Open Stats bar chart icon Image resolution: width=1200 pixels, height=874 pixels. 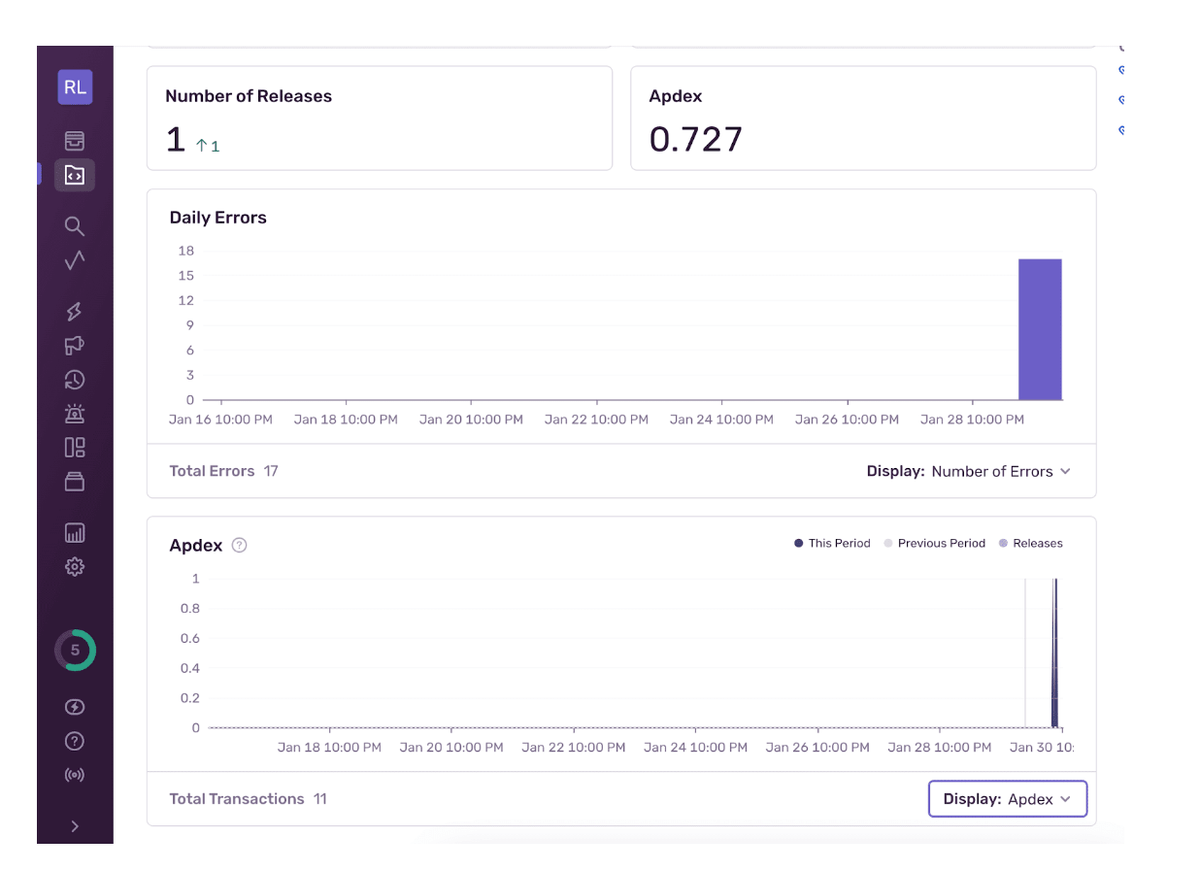click(x=75, y=533)
